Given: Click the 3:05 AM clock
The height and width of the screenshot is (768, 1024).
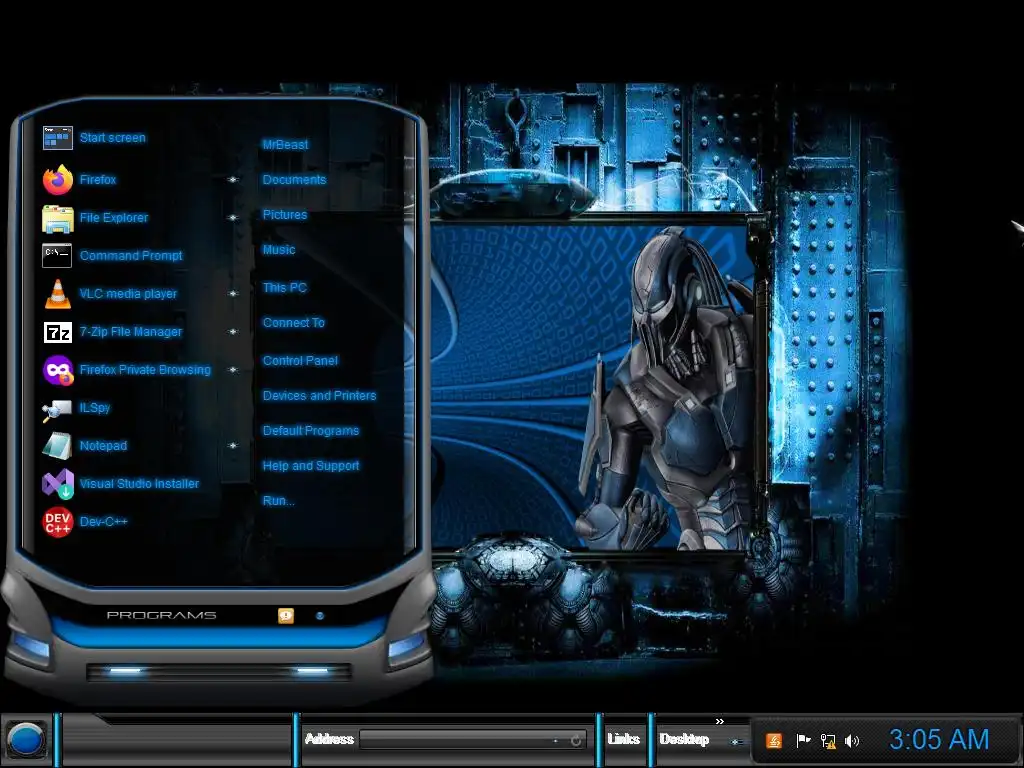Looking at the screenshot, I should coord(939,740).
